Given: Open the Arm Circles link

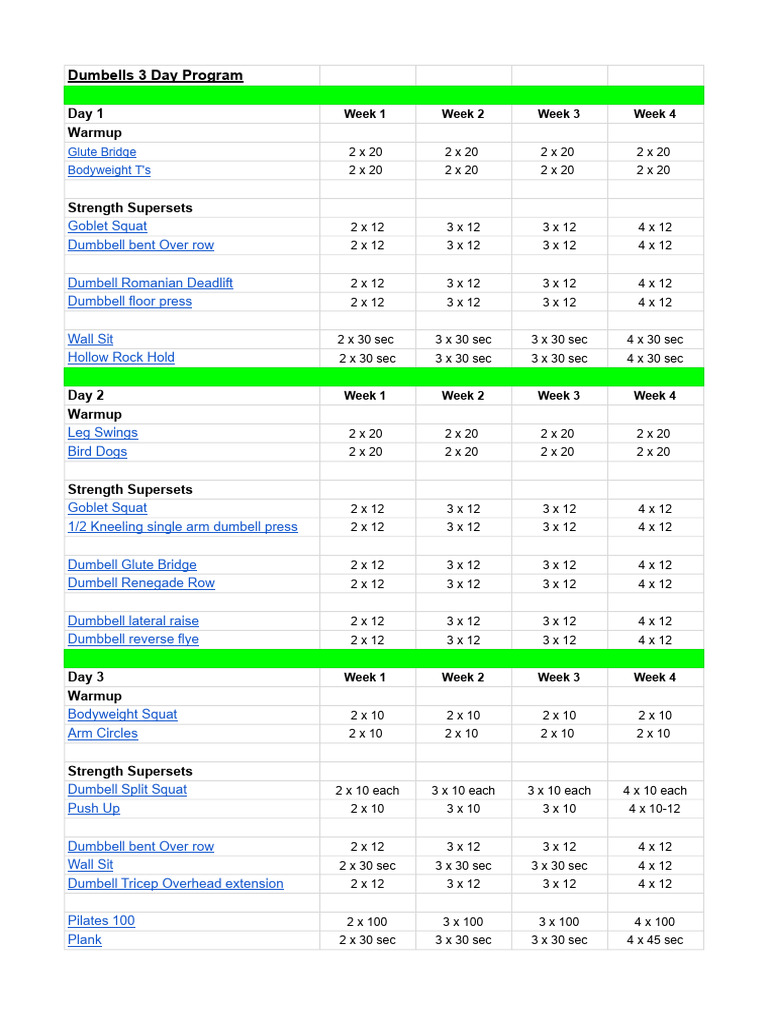Looking at the screenshot, I should [x=103, y=733].
